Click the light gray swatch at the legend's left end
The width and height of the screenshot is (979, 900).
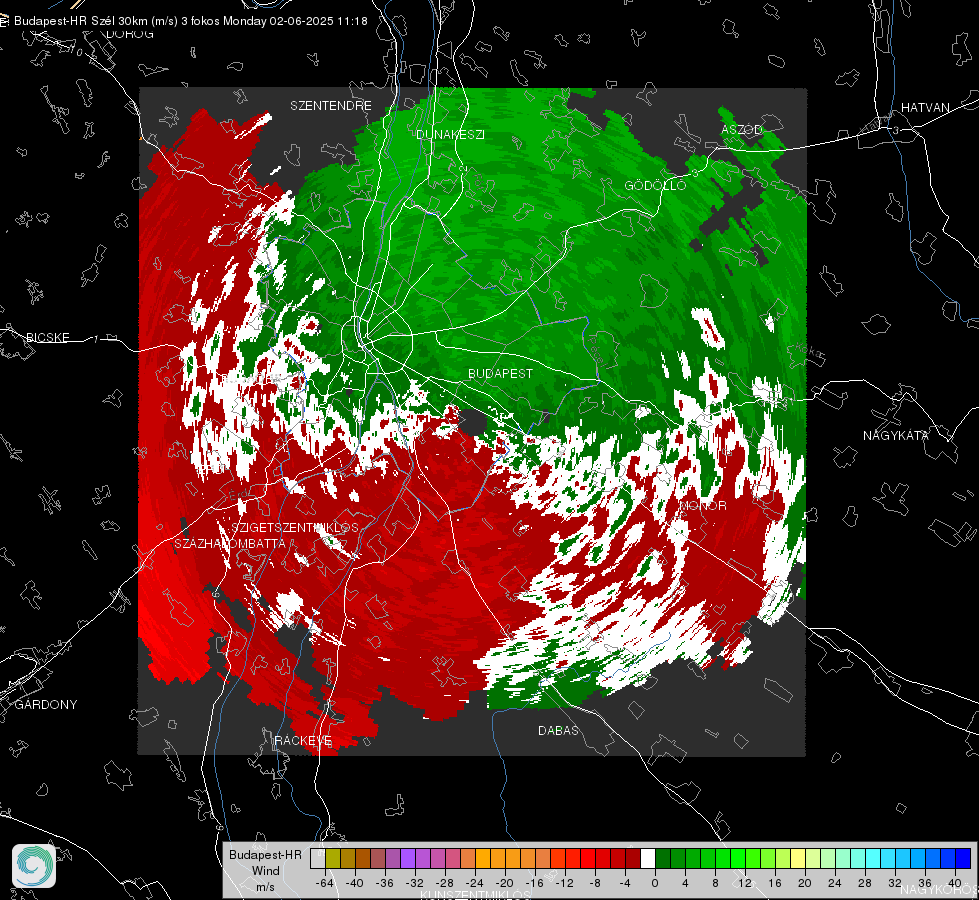tap(318, 858)
